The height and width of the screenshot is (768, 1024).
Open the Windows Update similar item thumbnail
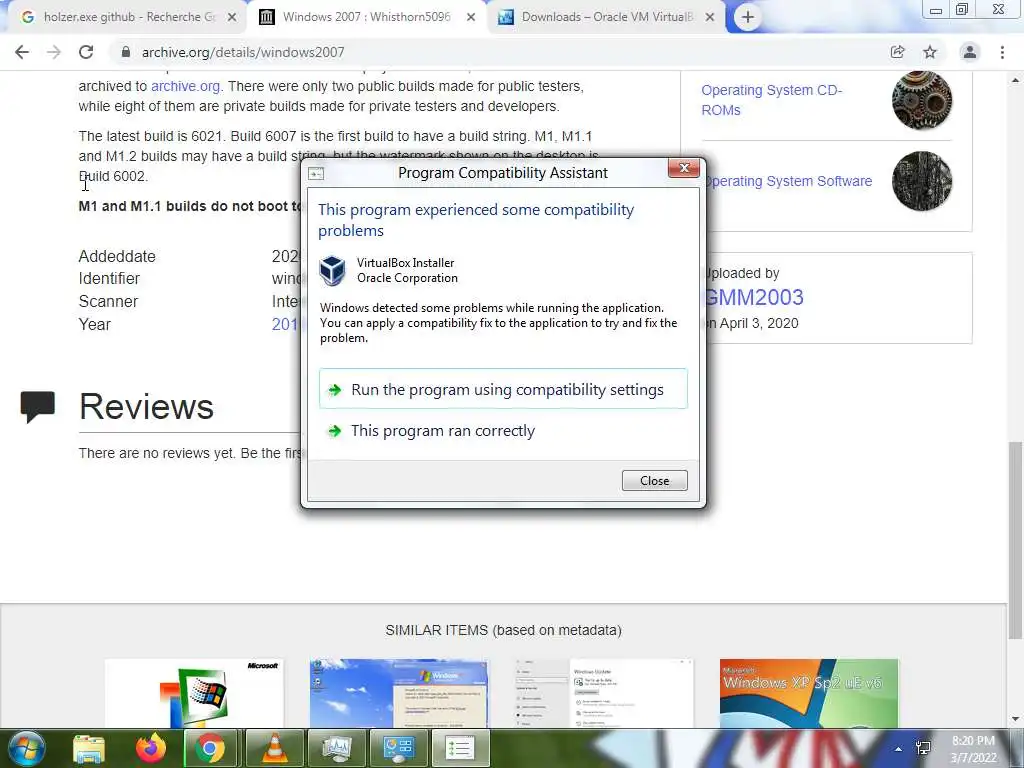pyautogui.click(x=604, y=693)
